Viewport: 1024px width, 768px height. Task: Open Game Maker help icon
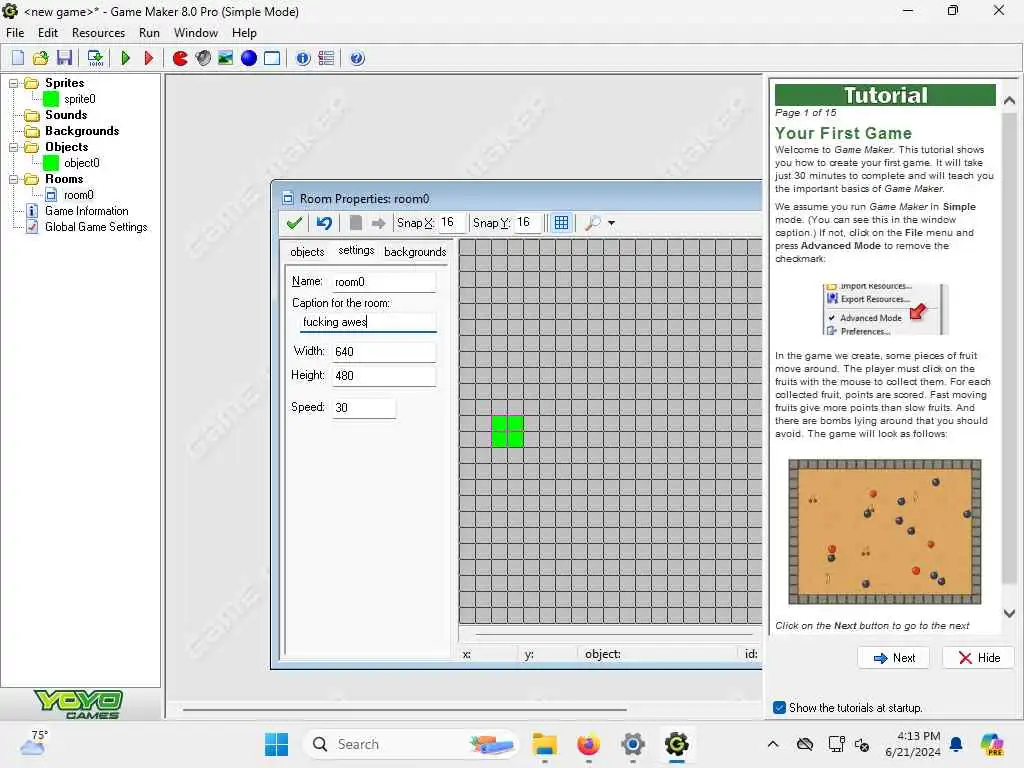(357, 58)
